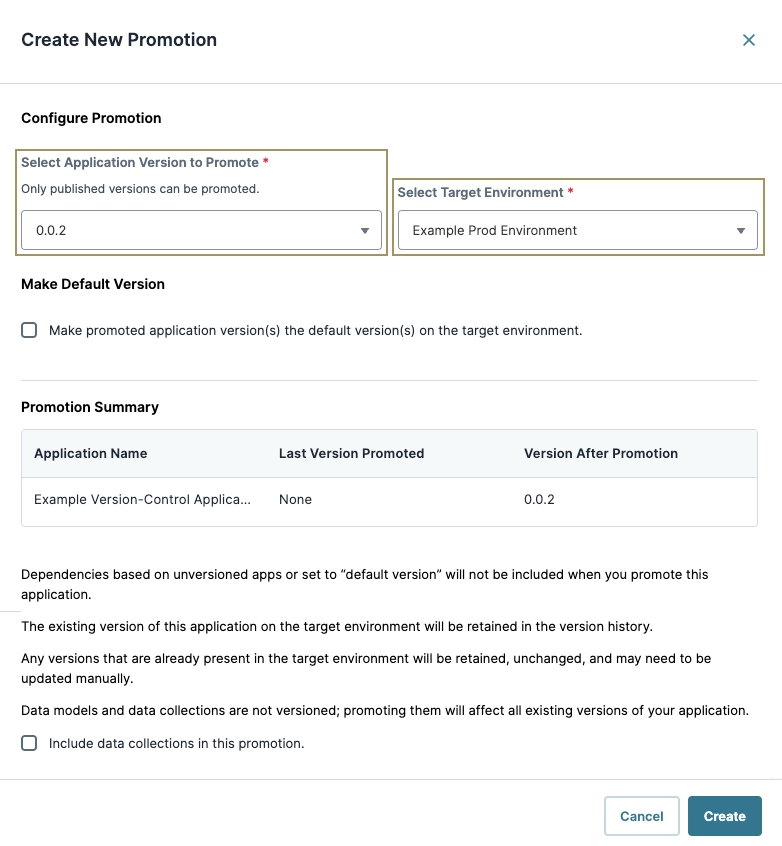
Task: Click the Last Version Promoted column header
Action: click(x=351, y=453)
